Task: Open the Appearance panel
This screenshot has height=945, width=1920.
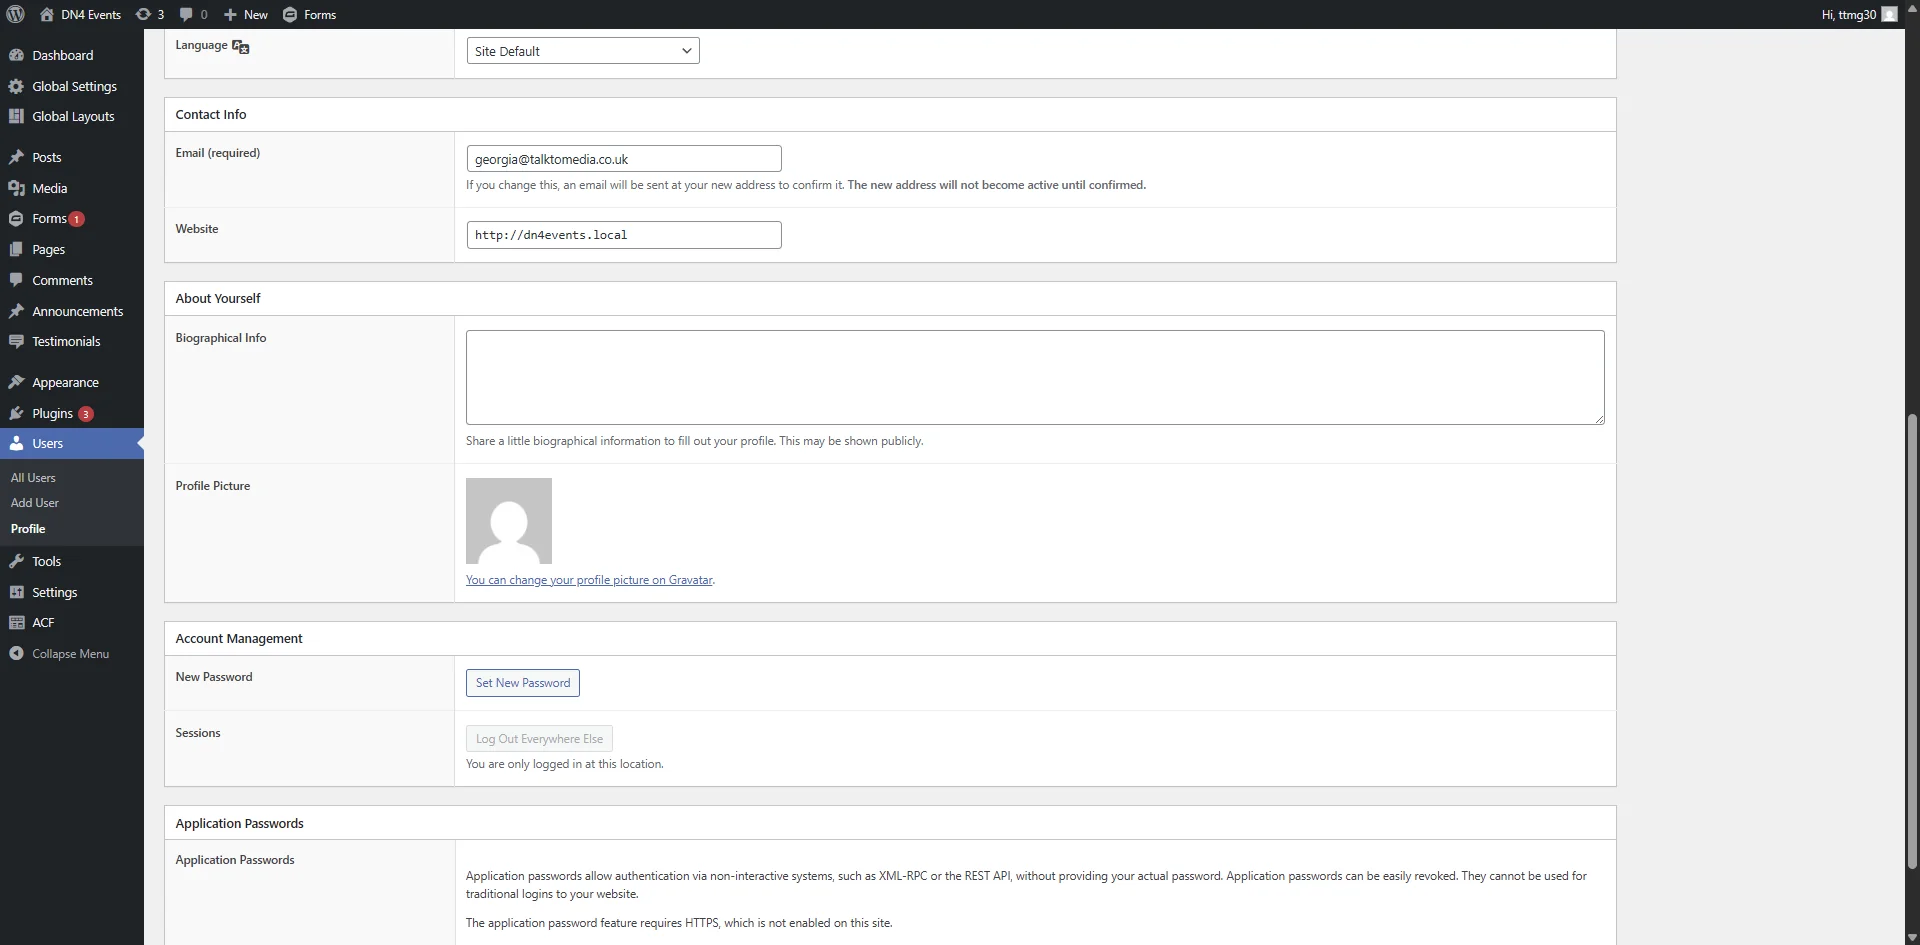Action: [64, 381]
